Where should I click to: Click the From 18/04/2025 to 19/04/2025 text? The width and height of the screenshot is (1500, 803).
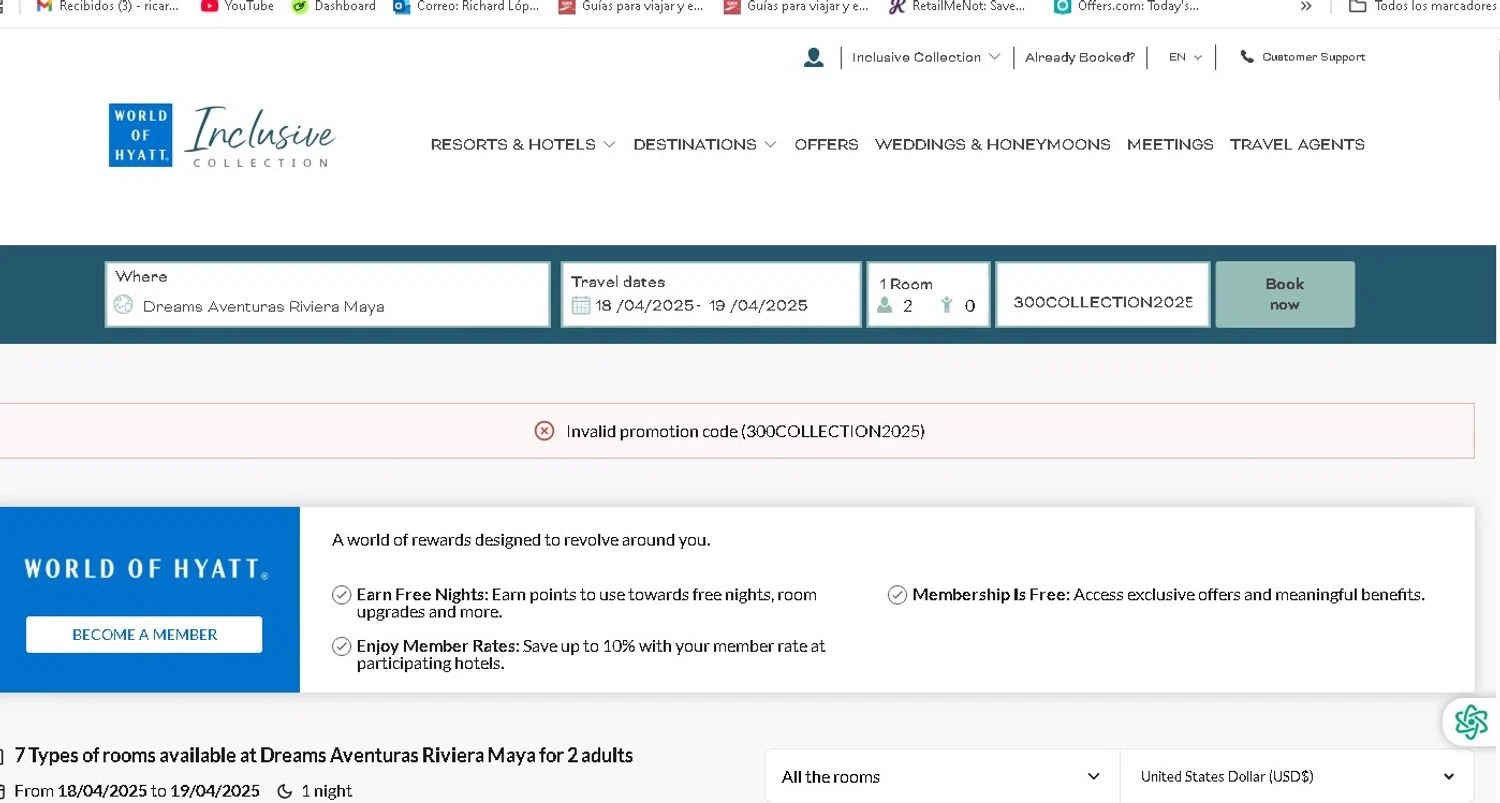[x=137, y=791]
